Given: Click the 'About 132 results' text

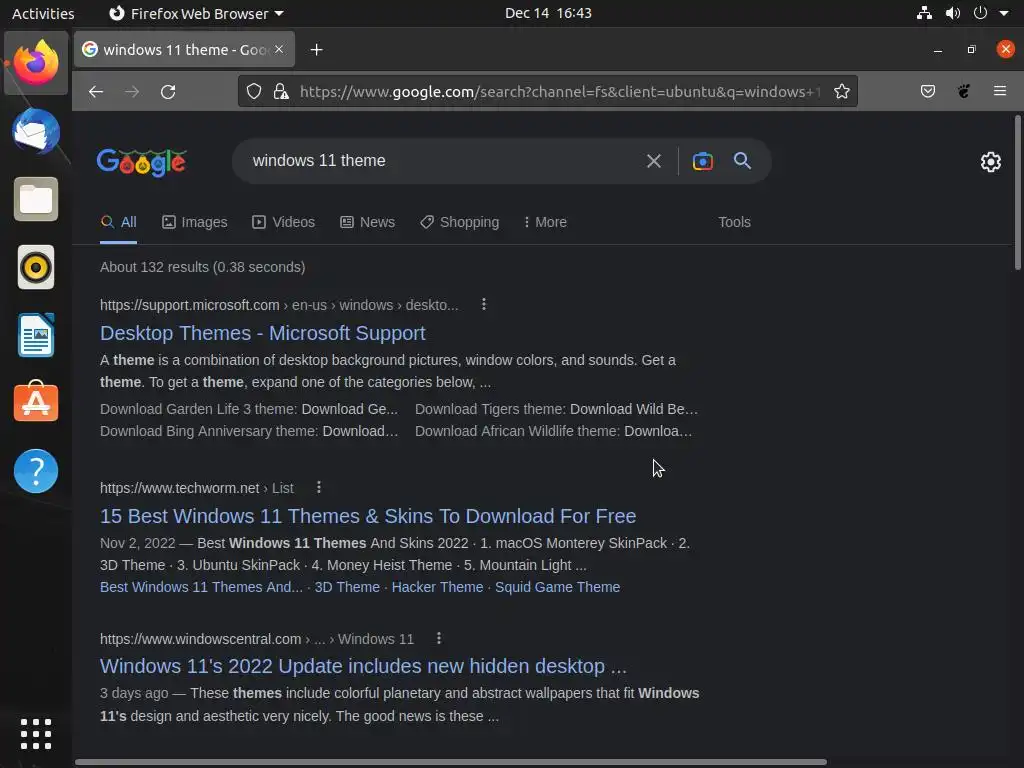Looking at the screenshot, I should point(202,267).
